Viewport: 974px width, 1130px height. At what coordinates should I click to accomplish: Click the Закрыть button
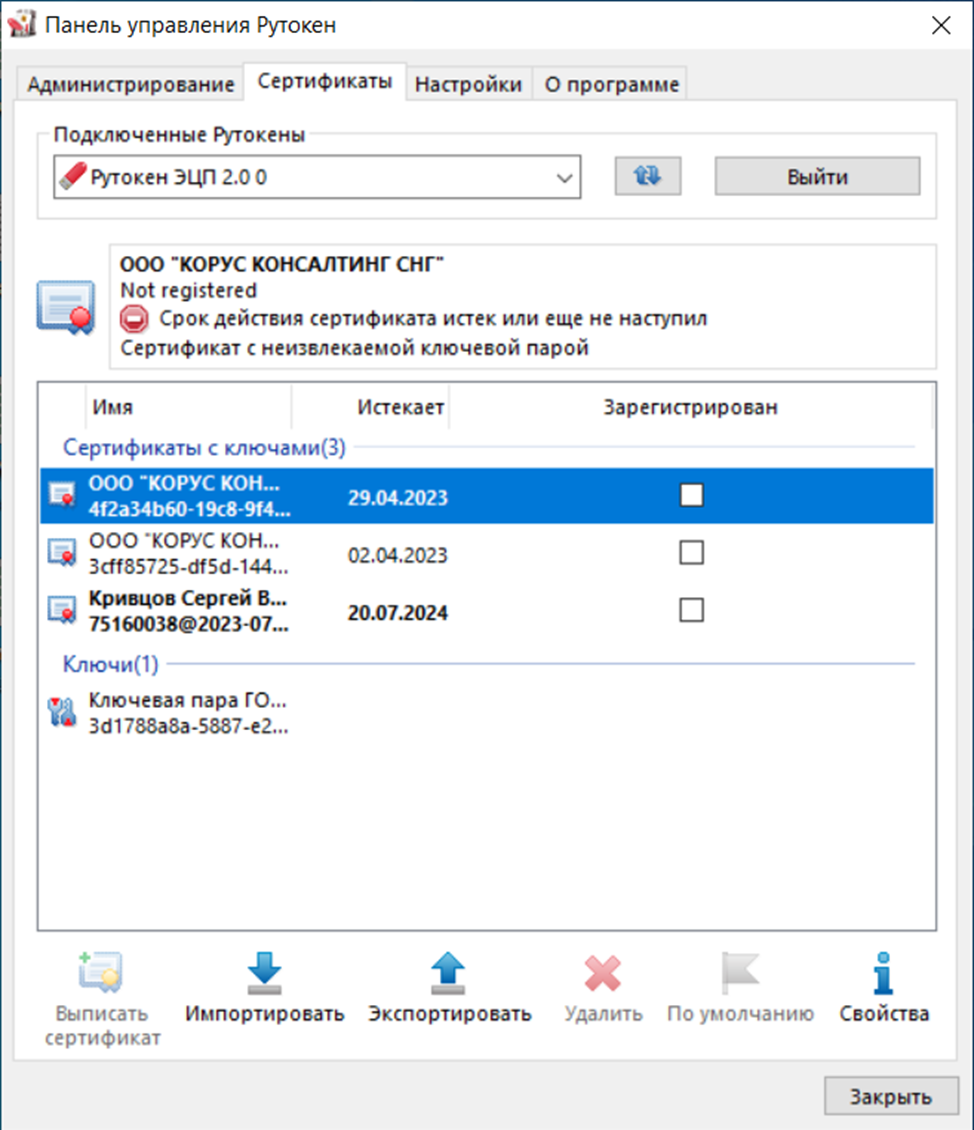pyautogui.click(x=891, y=1096)
